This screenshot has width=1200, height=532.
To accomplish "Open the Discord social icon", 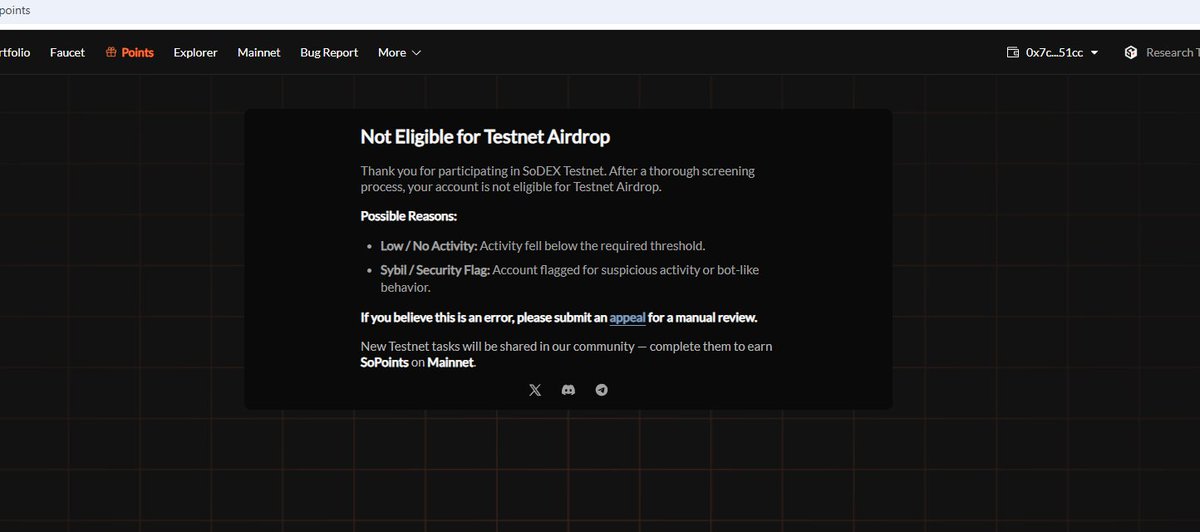I will (568, 390).
